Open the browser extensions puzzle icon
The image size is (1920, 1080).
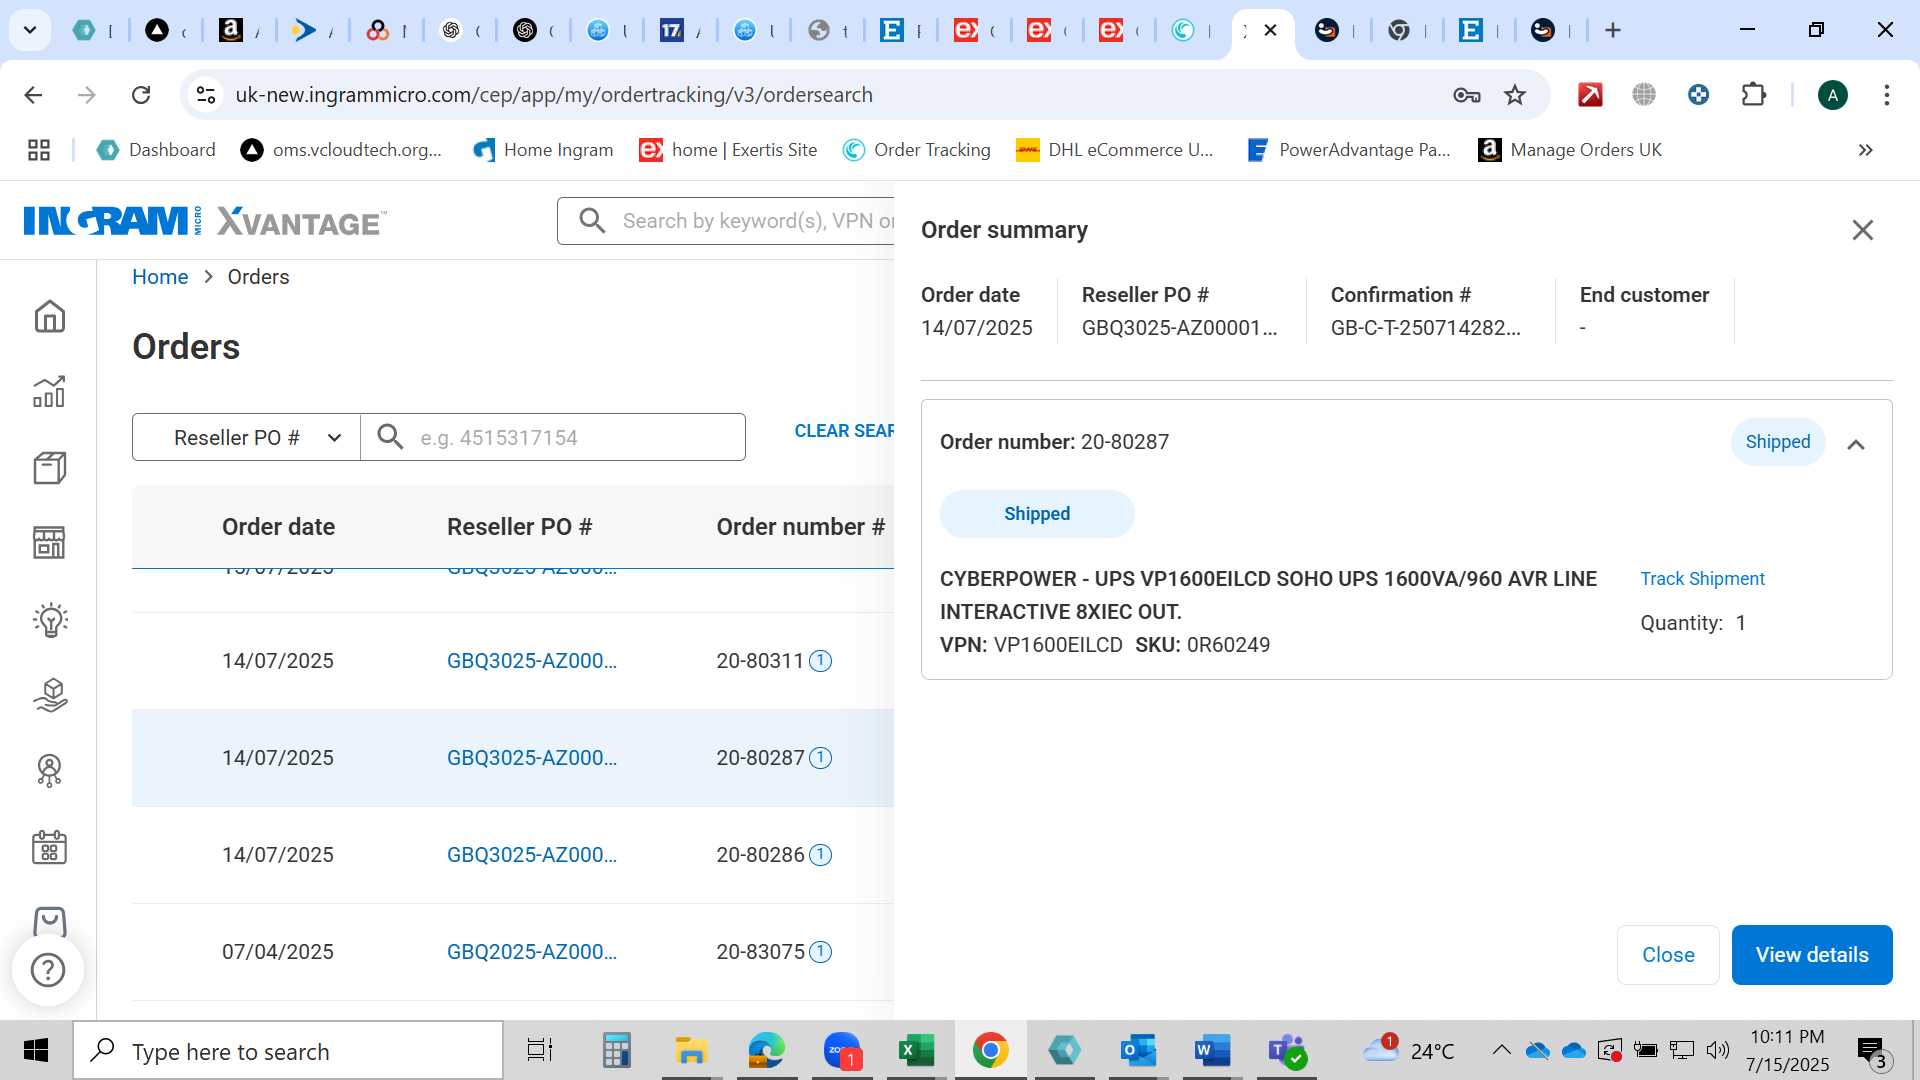1753,95
